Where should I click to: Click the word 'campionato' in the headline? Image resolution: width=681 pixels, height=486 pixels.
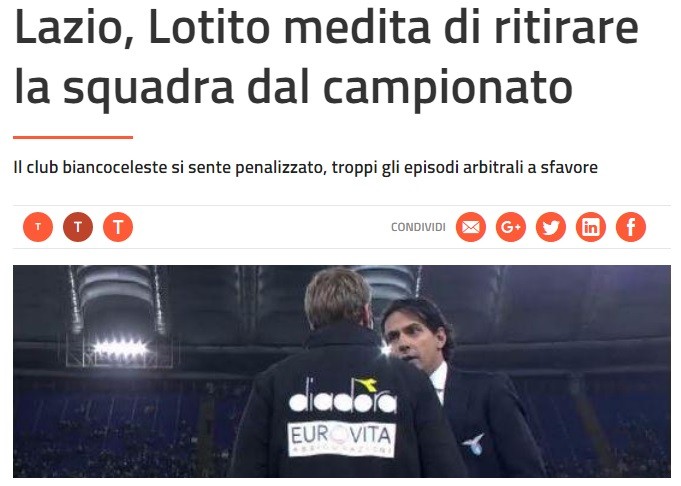click(x=448, y=90)
